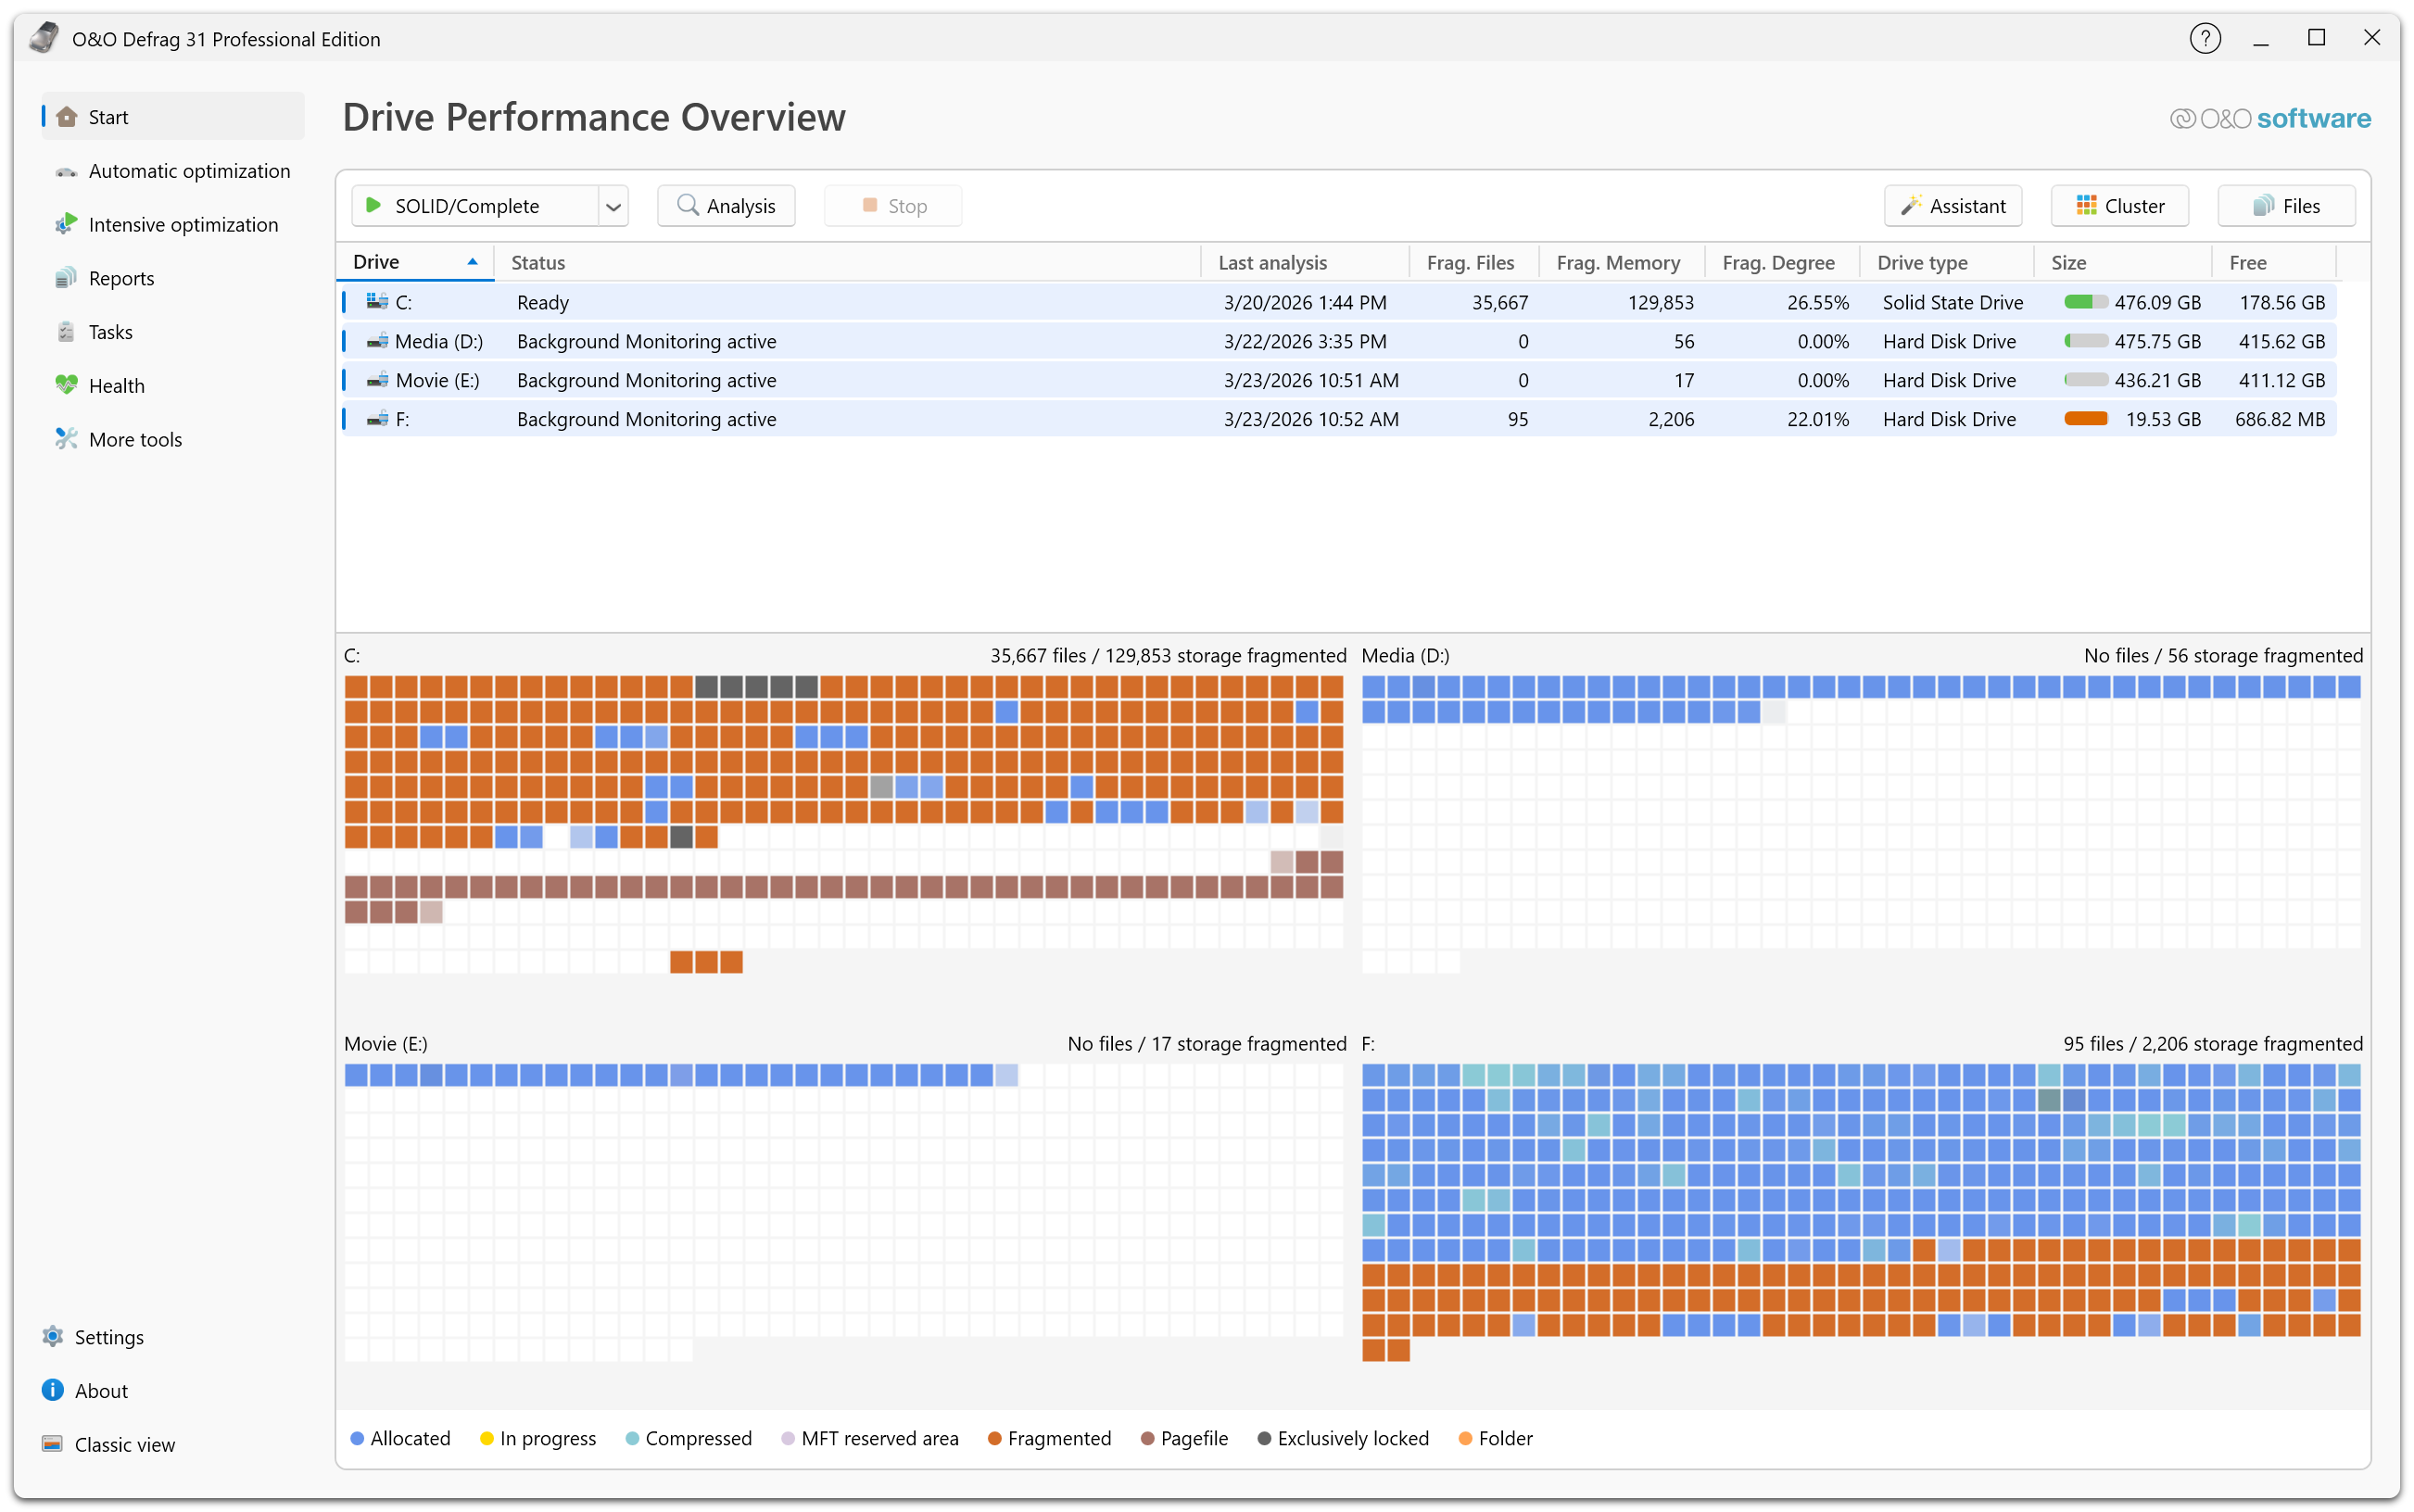This screenshot has height=1512, width=2414.
Task: Click the Reports sidebar icon
Action: (66, 278)
